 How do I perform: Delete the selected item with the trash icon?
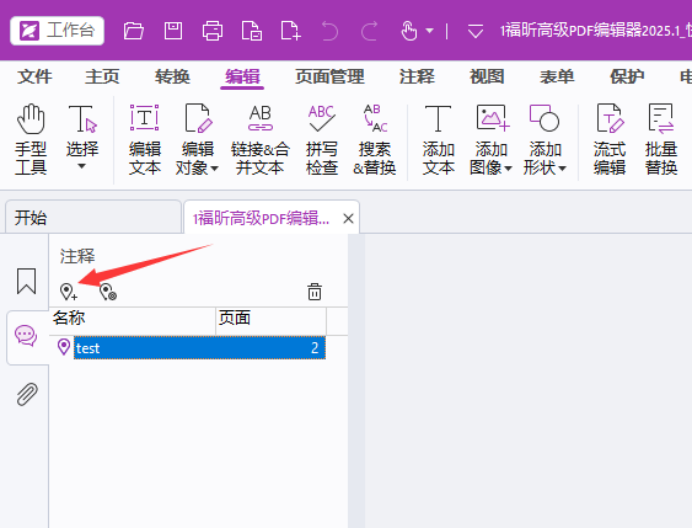314,292
